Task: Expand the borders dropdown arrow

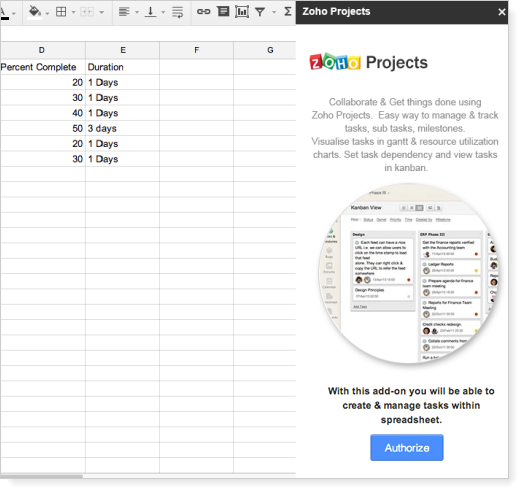Action: point(74,13)
